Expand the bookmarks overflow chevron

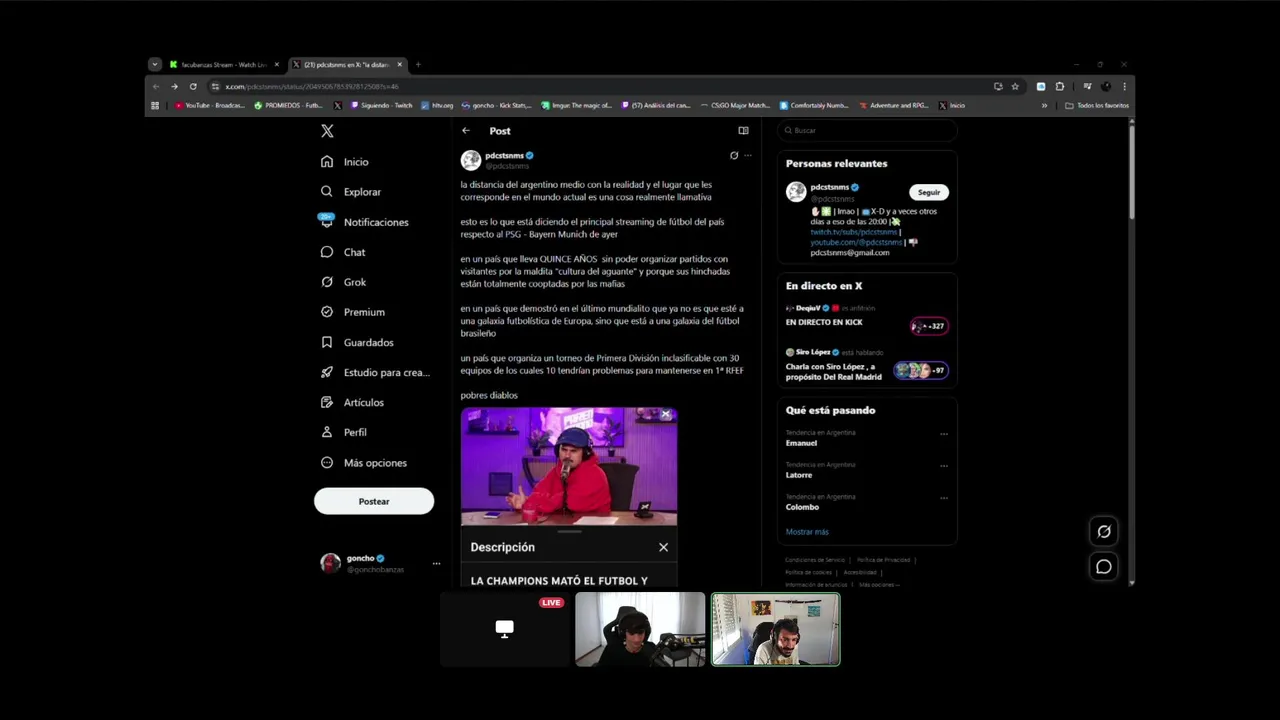pyautogui.click(x=1044, y=105)
